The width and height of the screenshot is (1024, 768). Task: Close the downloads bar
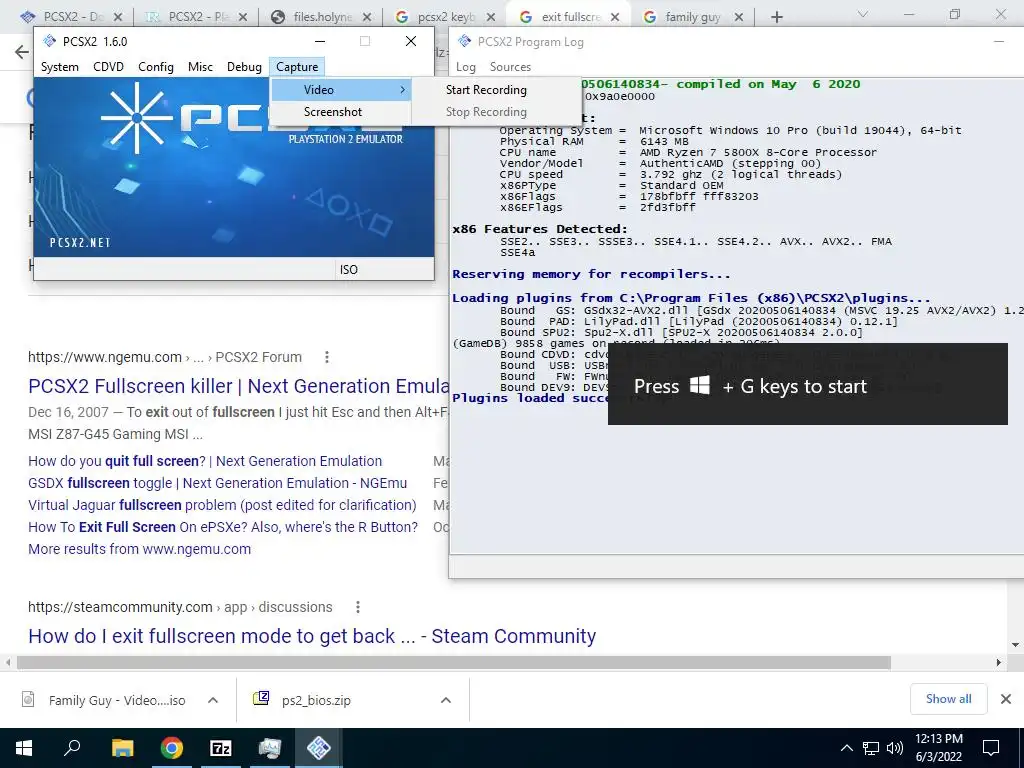tap(1006, 699)
